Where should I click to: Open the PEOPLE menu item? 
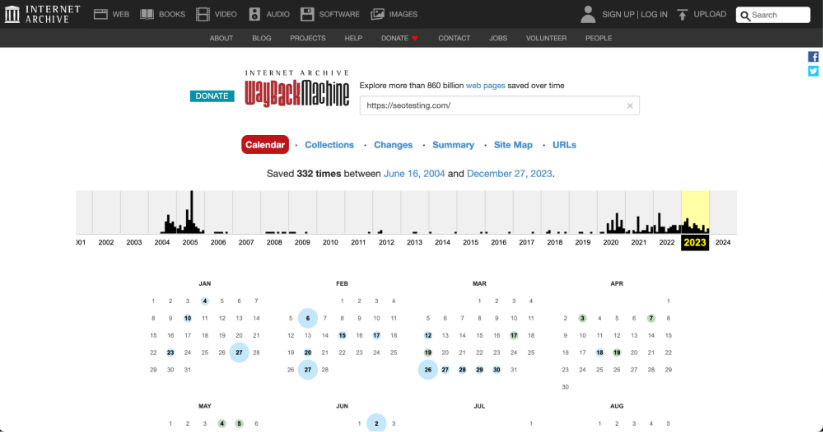tap(598, 38)
